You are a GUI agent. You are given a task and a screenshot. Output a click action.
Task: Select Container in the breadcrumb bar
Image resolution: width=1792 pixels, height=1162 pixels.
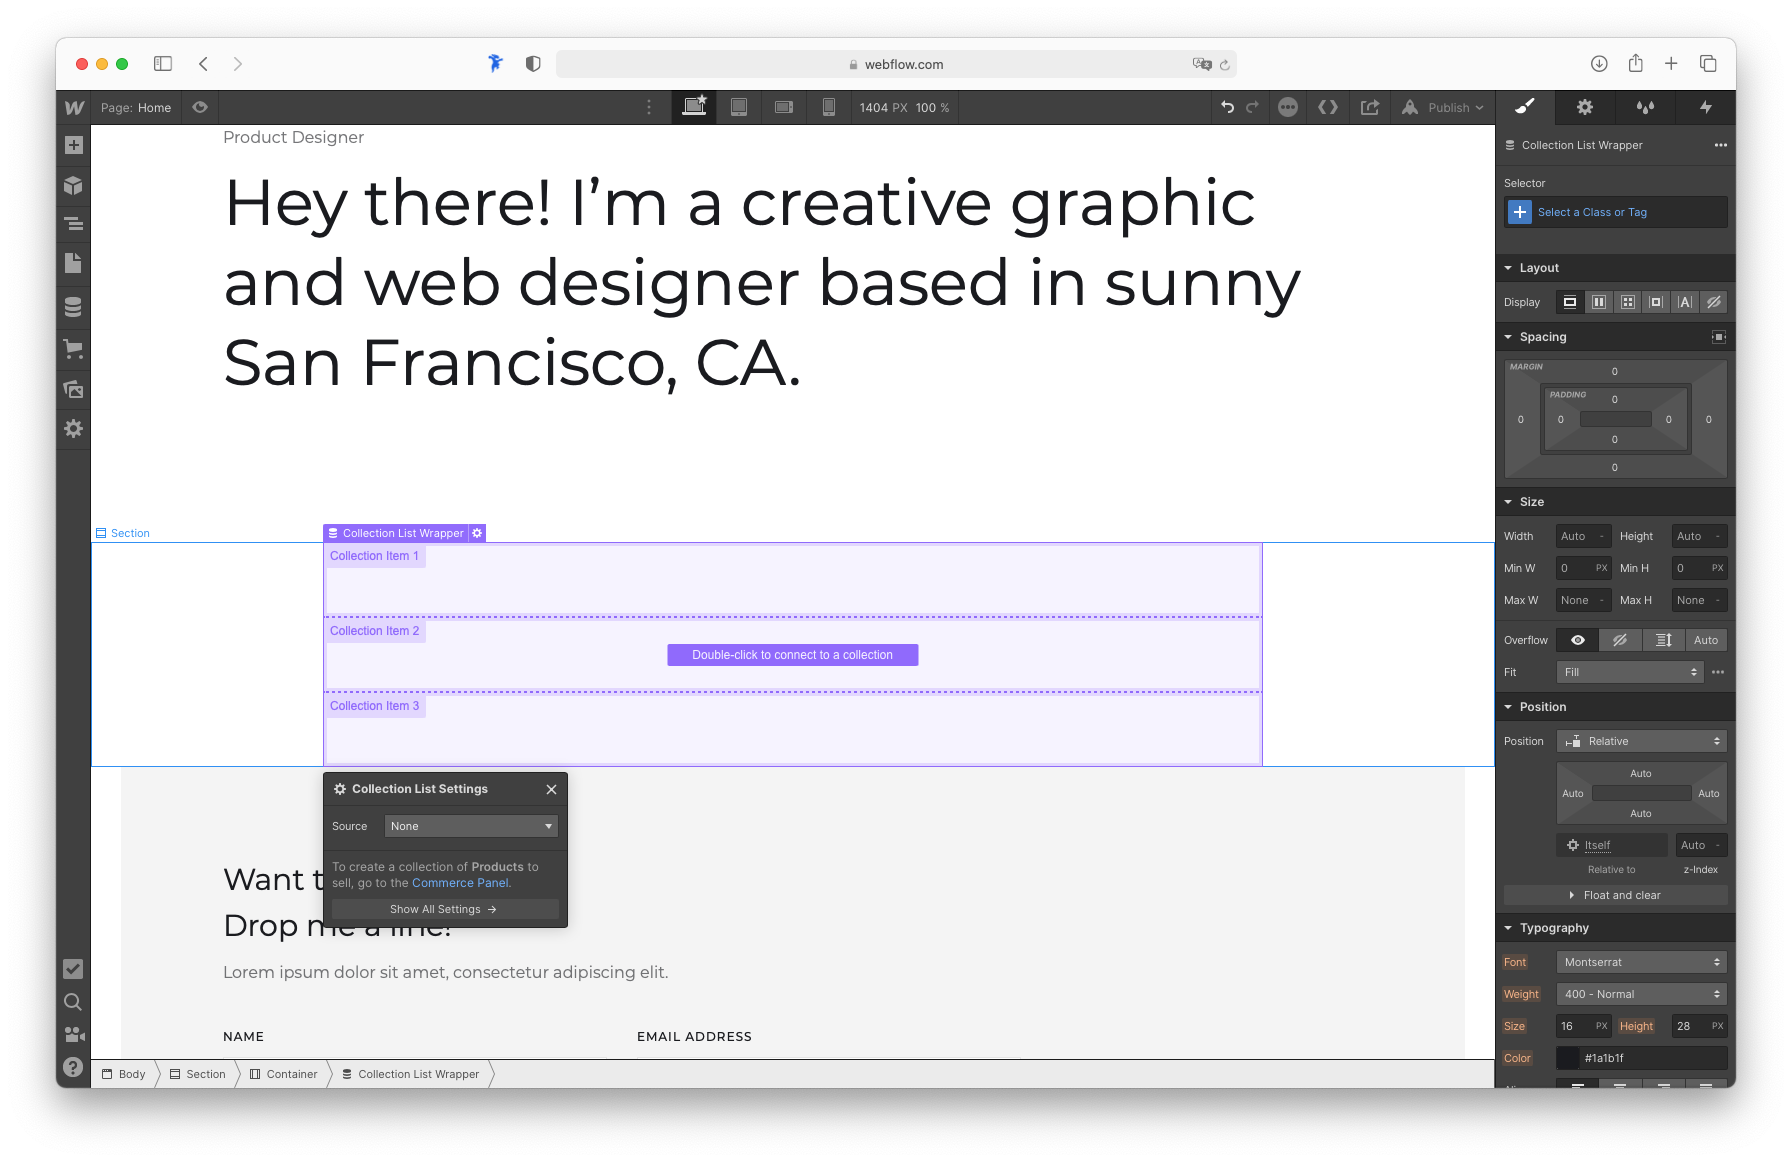click(290, 1073)
